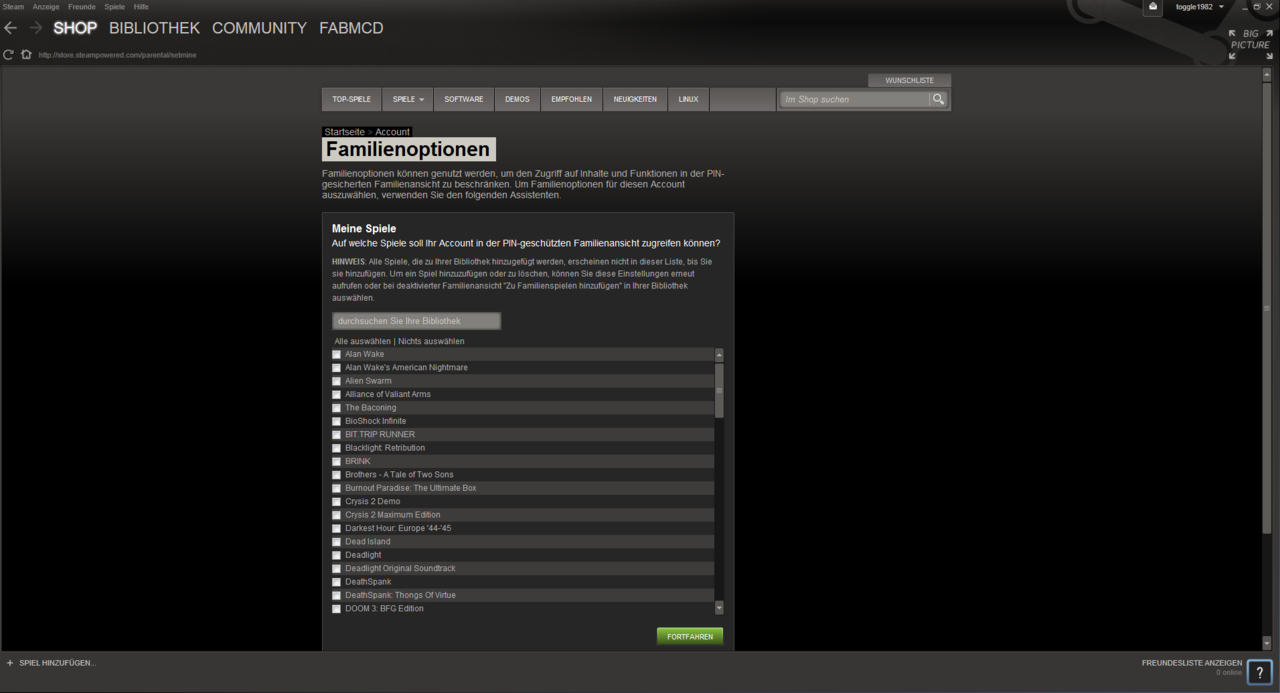Check Burnout Paradise: The Ultimate Box
Screen dimensions: 1280x693
click(x=337, y=488)
